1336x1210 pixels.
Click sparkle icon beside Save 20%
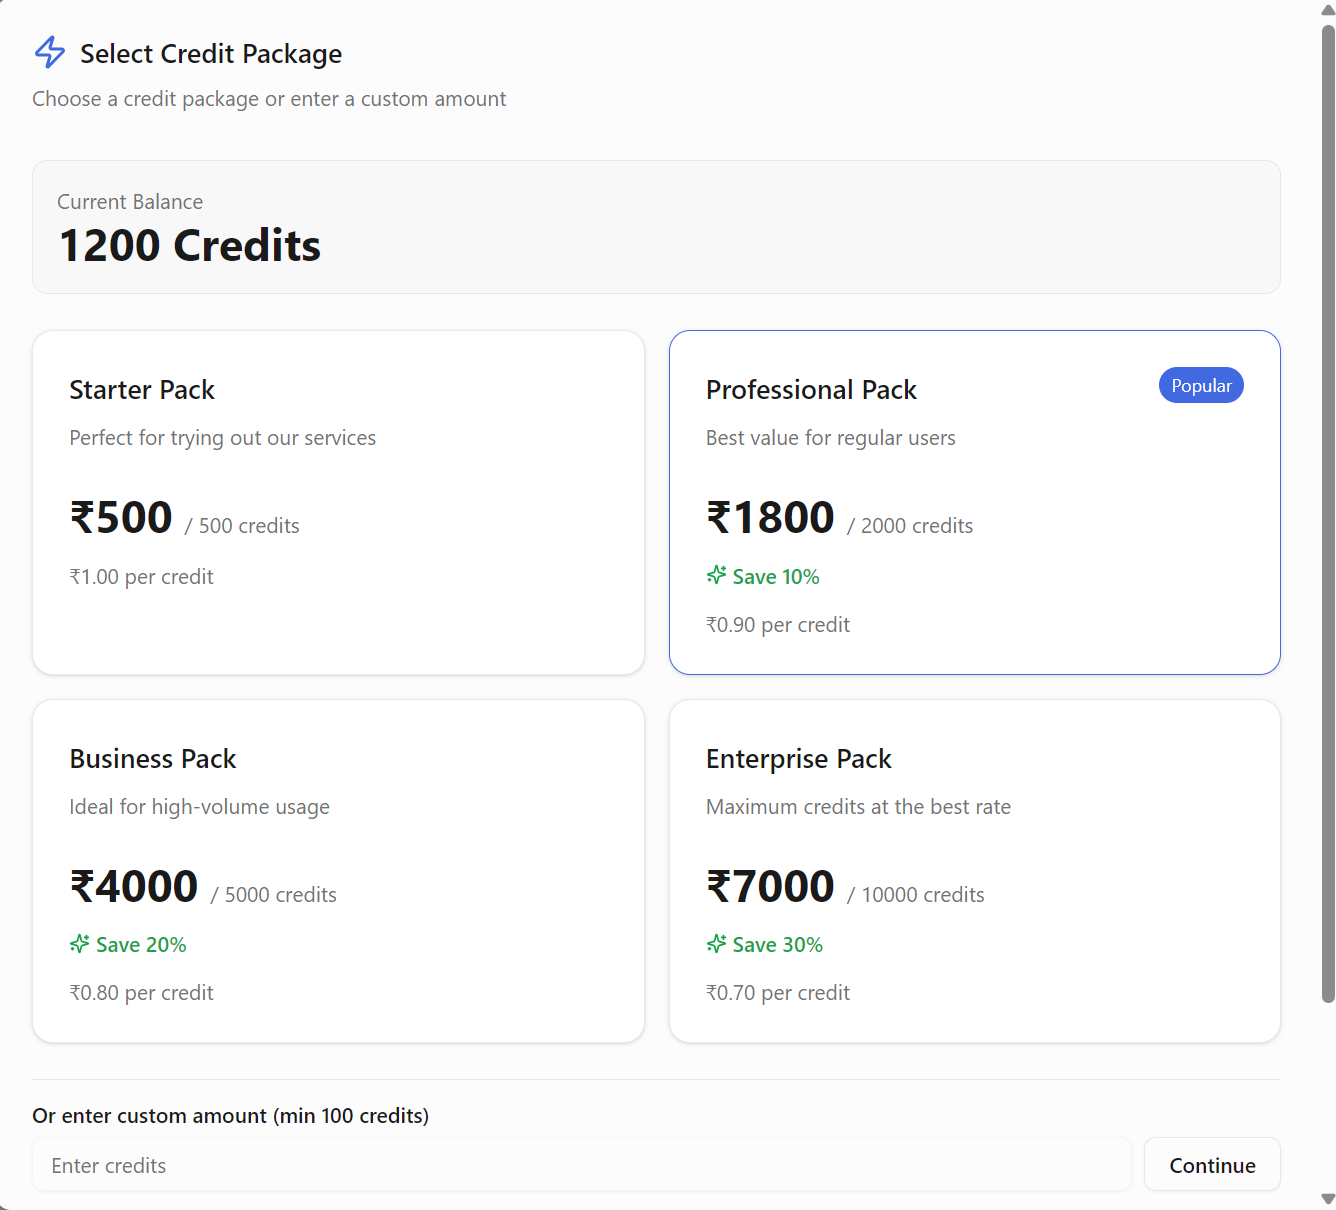pyautogui.click(x=80, y=943)
